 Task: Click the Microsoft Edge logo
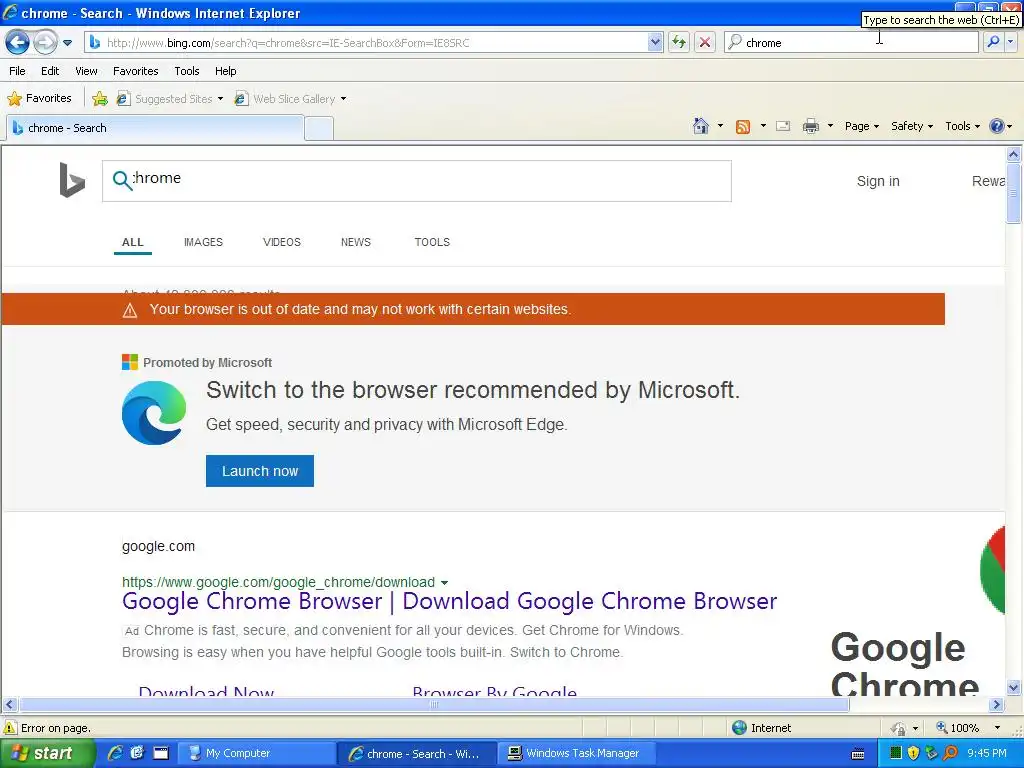[154, 413]
